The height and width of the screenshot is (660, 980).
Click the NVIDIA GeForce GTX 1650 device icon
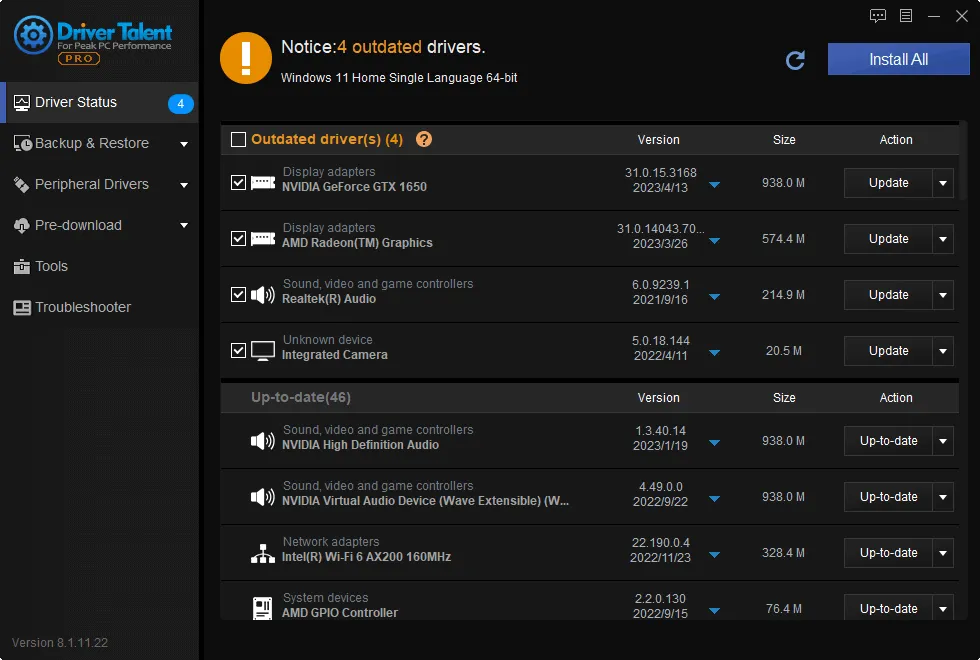(x=263, y=183)
